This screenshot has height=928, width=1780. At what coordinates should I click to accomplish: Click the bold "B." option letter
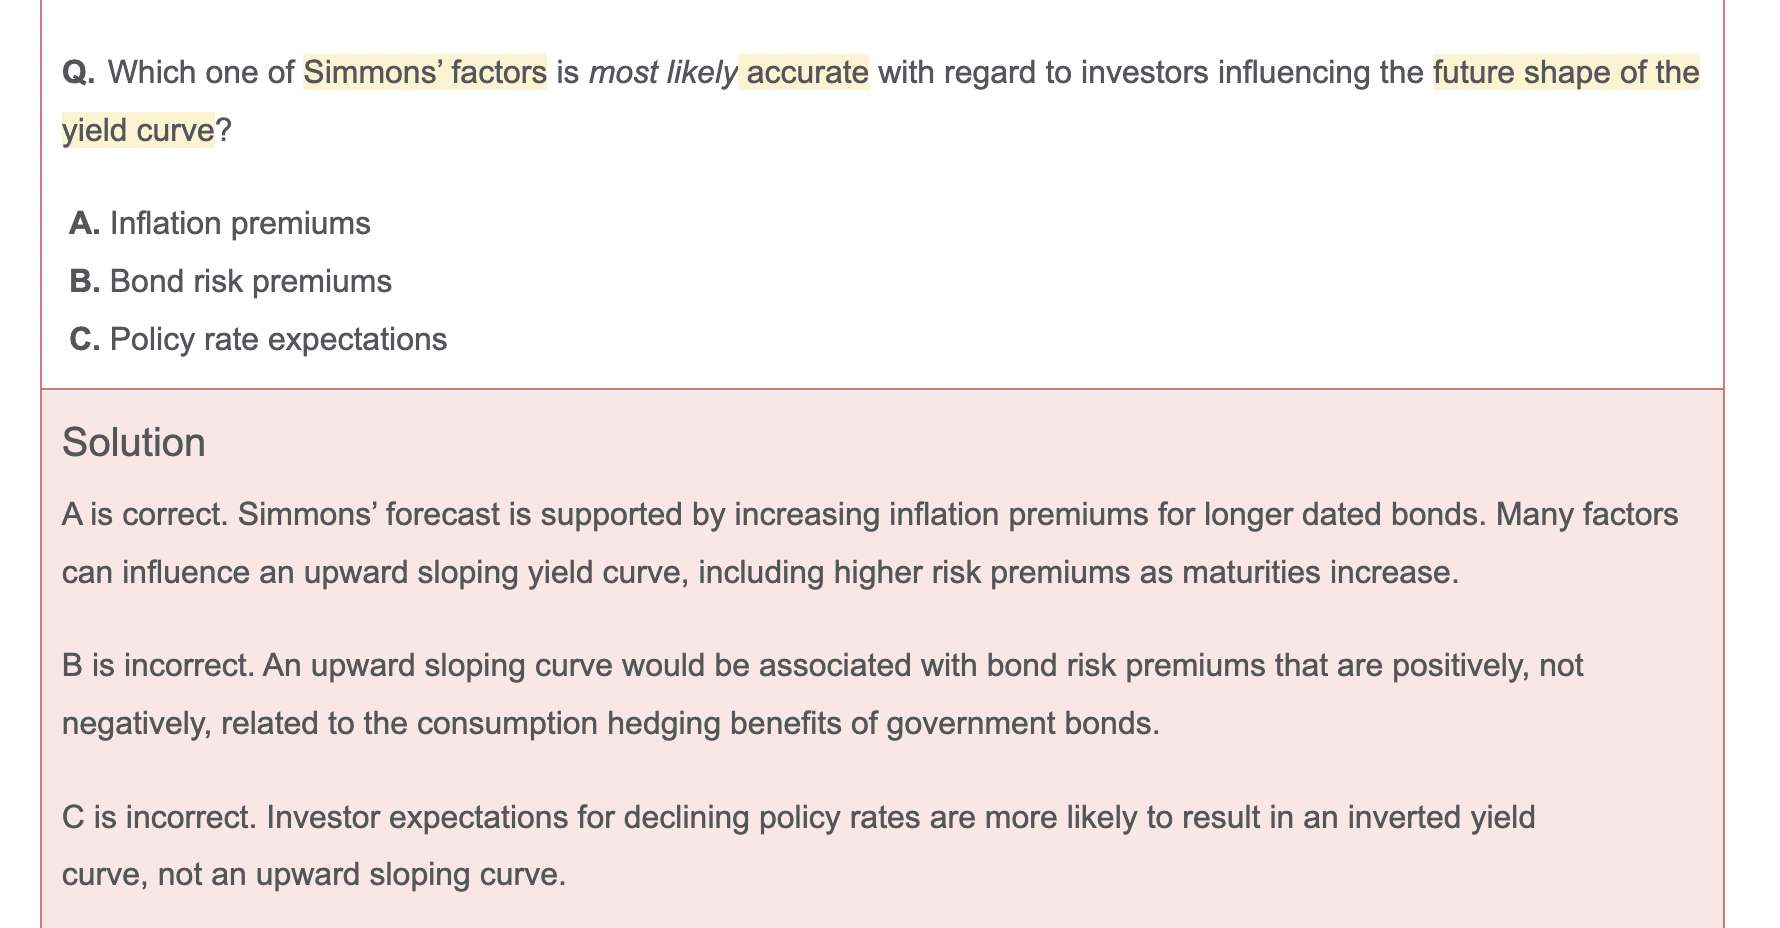85,281
